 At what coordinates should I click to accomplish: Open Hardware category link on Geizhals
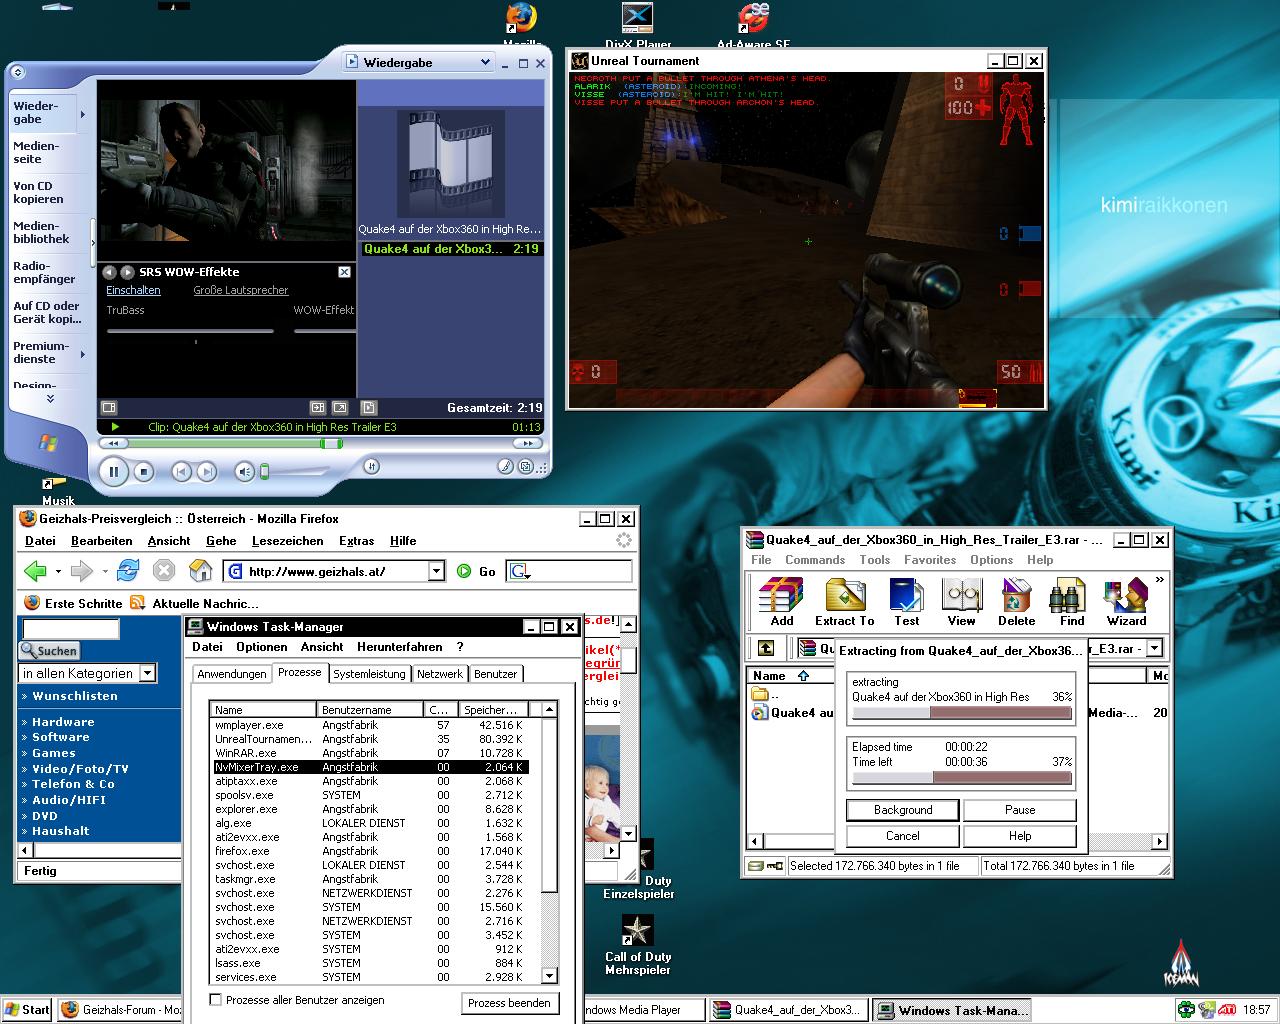(x=63, y=722)
